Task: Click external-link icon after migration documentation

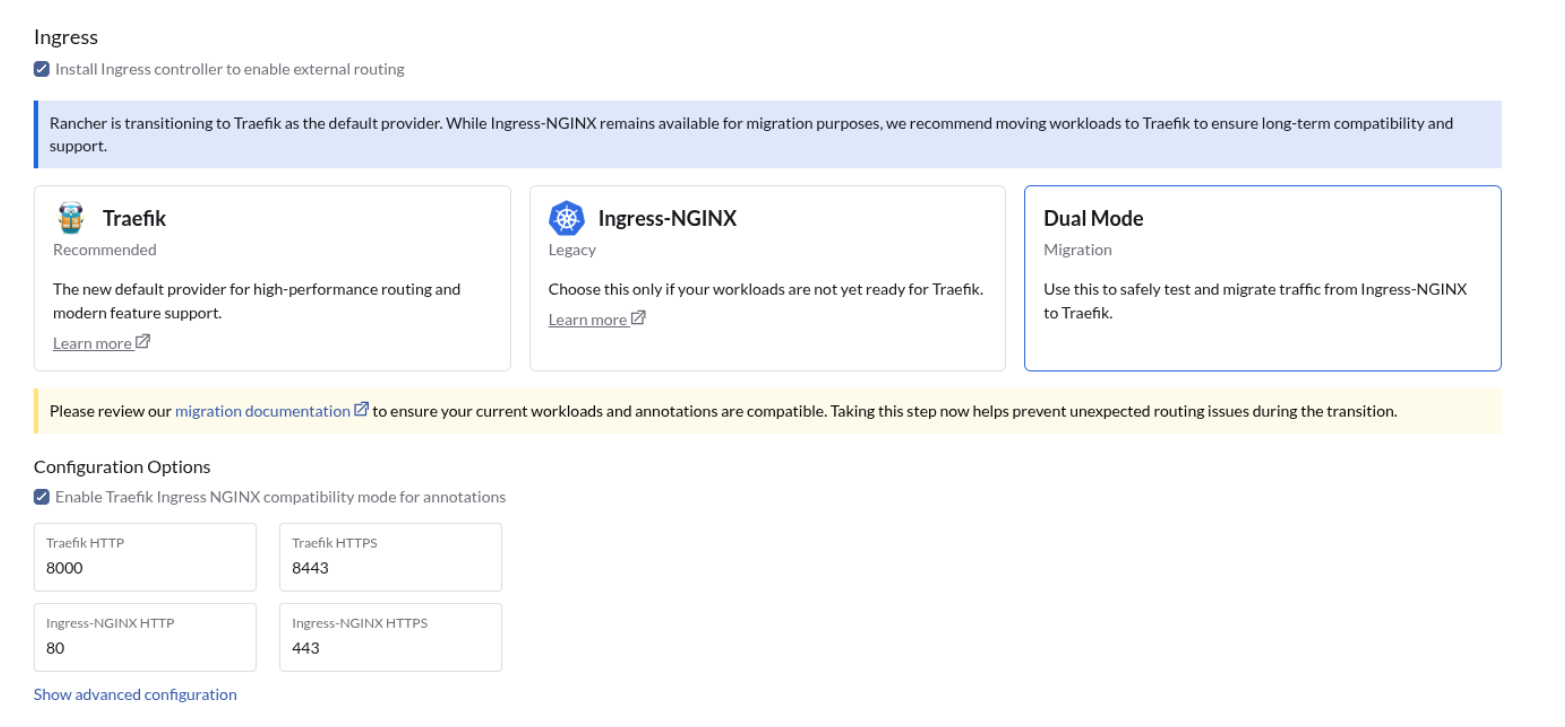Action: coord(361,410)
